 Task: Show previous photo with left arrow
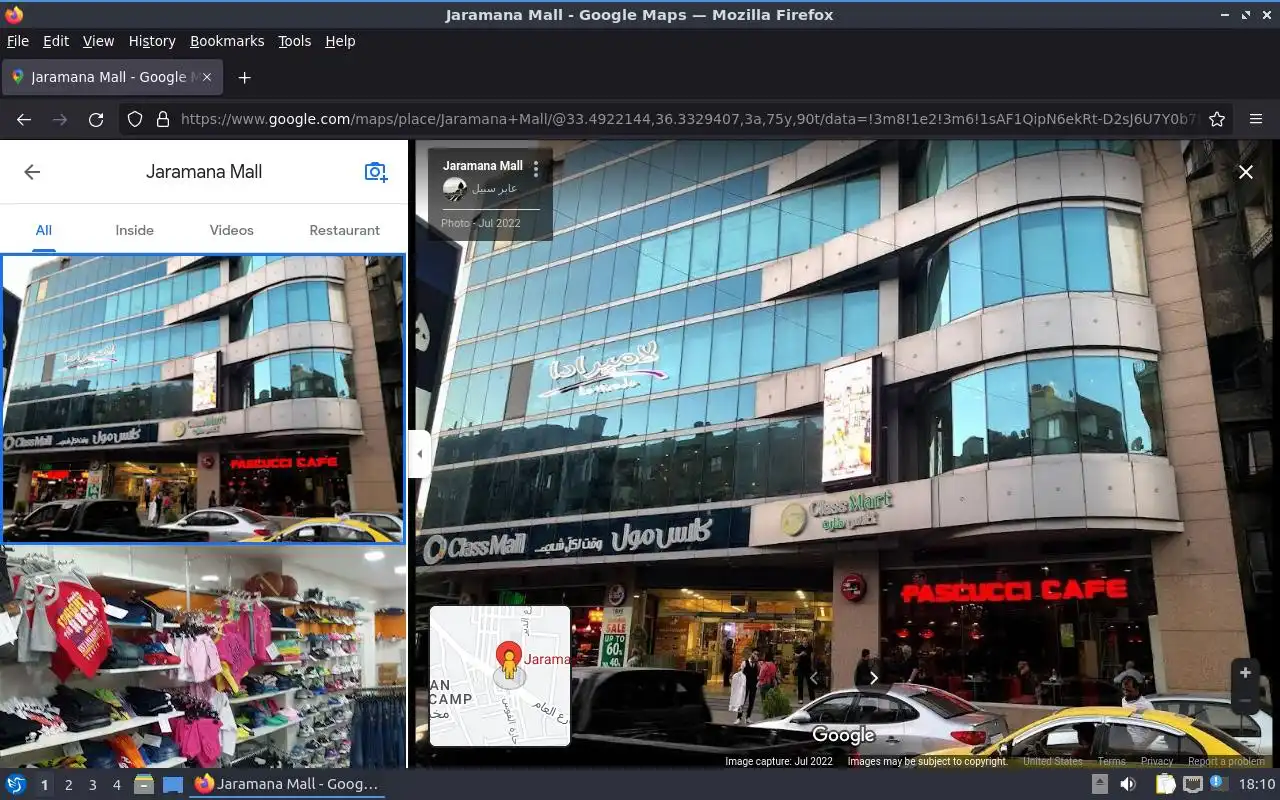tap(814, 678)
